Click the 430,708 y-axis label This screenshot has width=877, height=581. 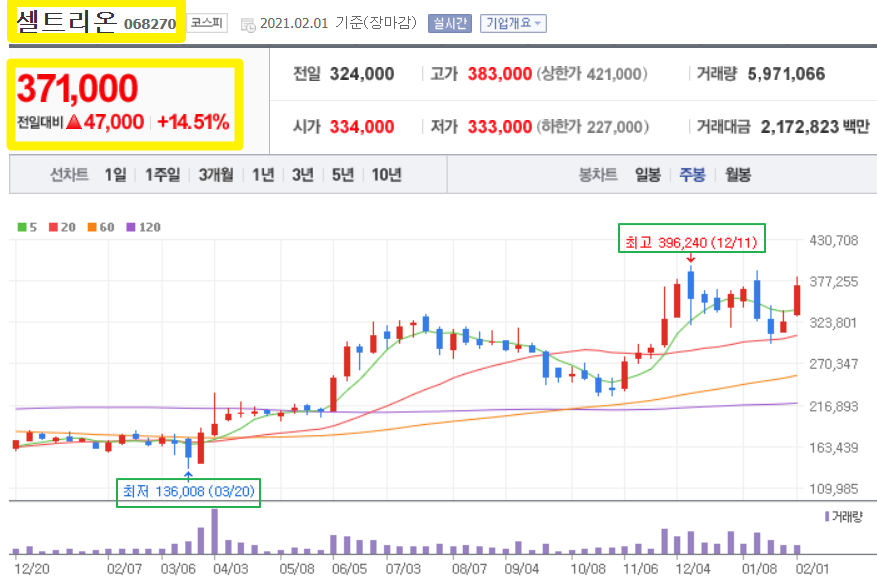click(833, 240)
